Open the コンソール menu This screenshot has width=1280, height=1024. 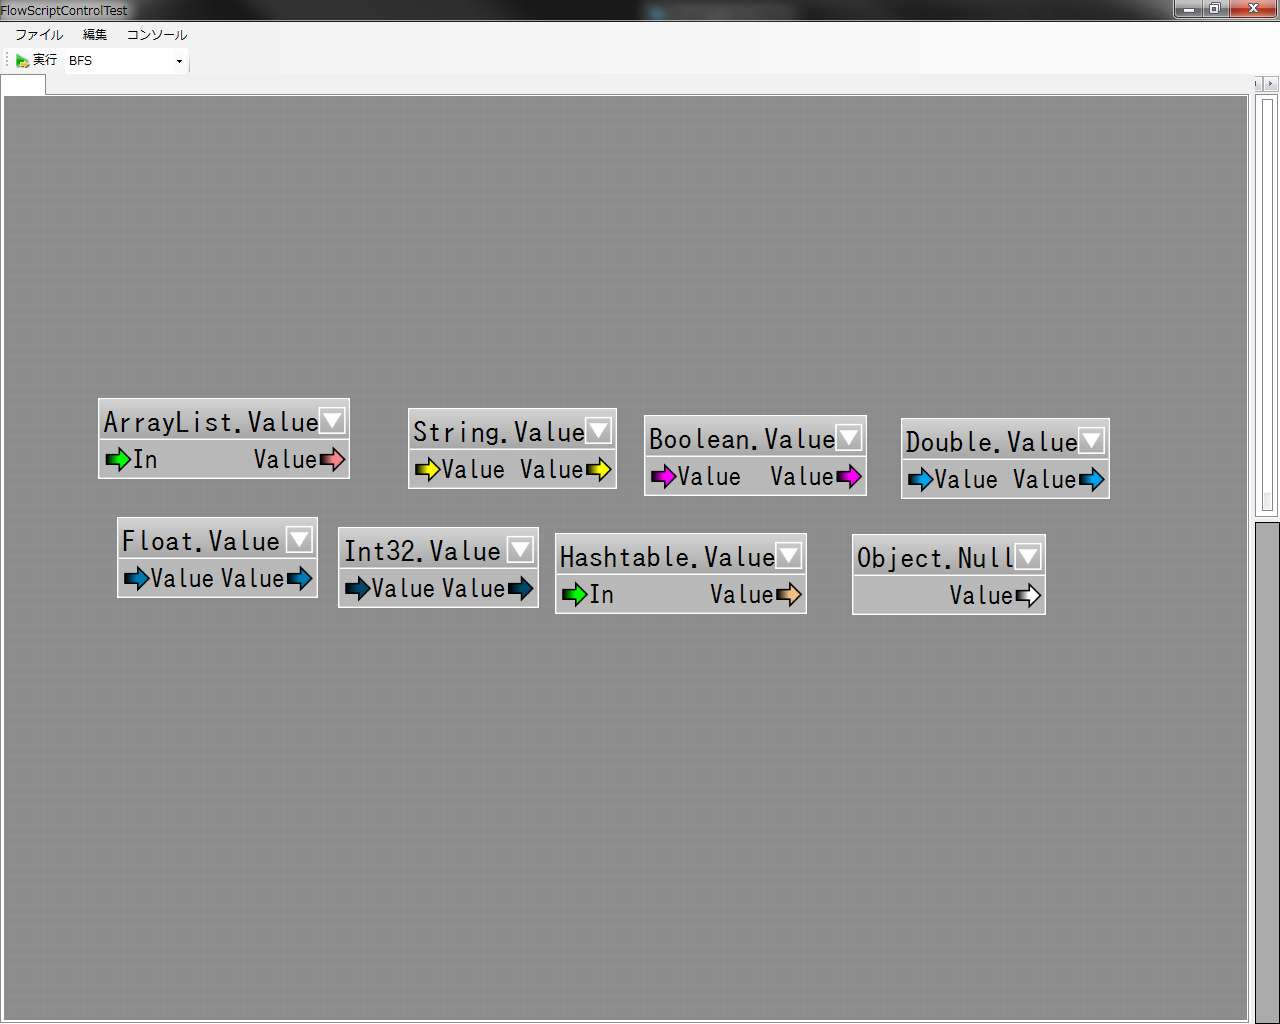pyautogui.click(x=156, y=35)
